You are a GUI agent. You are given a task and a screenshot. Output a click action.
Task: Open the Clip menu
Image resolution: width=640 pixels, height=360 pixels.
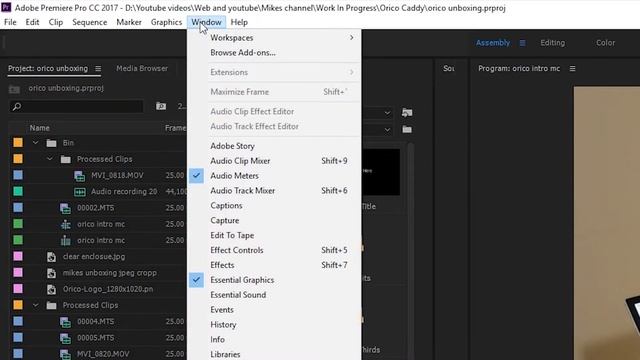click(x=56, y=22)
